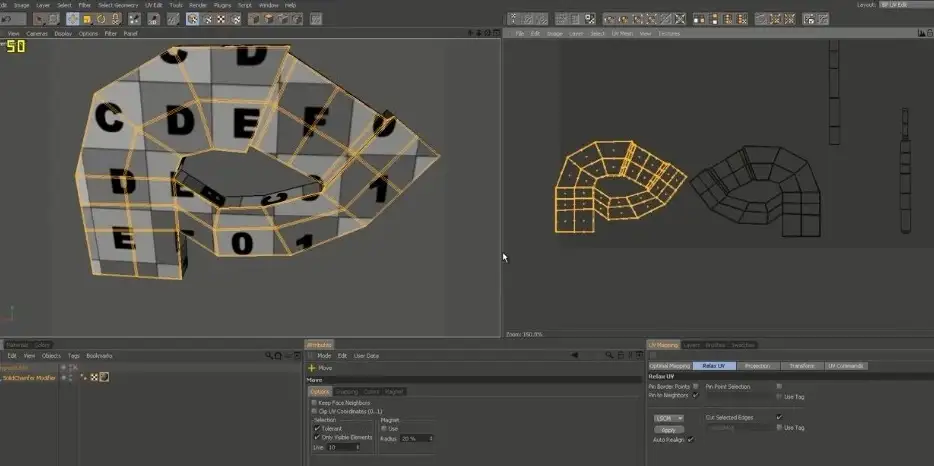Open the LSCM relax mode dropdown

(668, 418)
